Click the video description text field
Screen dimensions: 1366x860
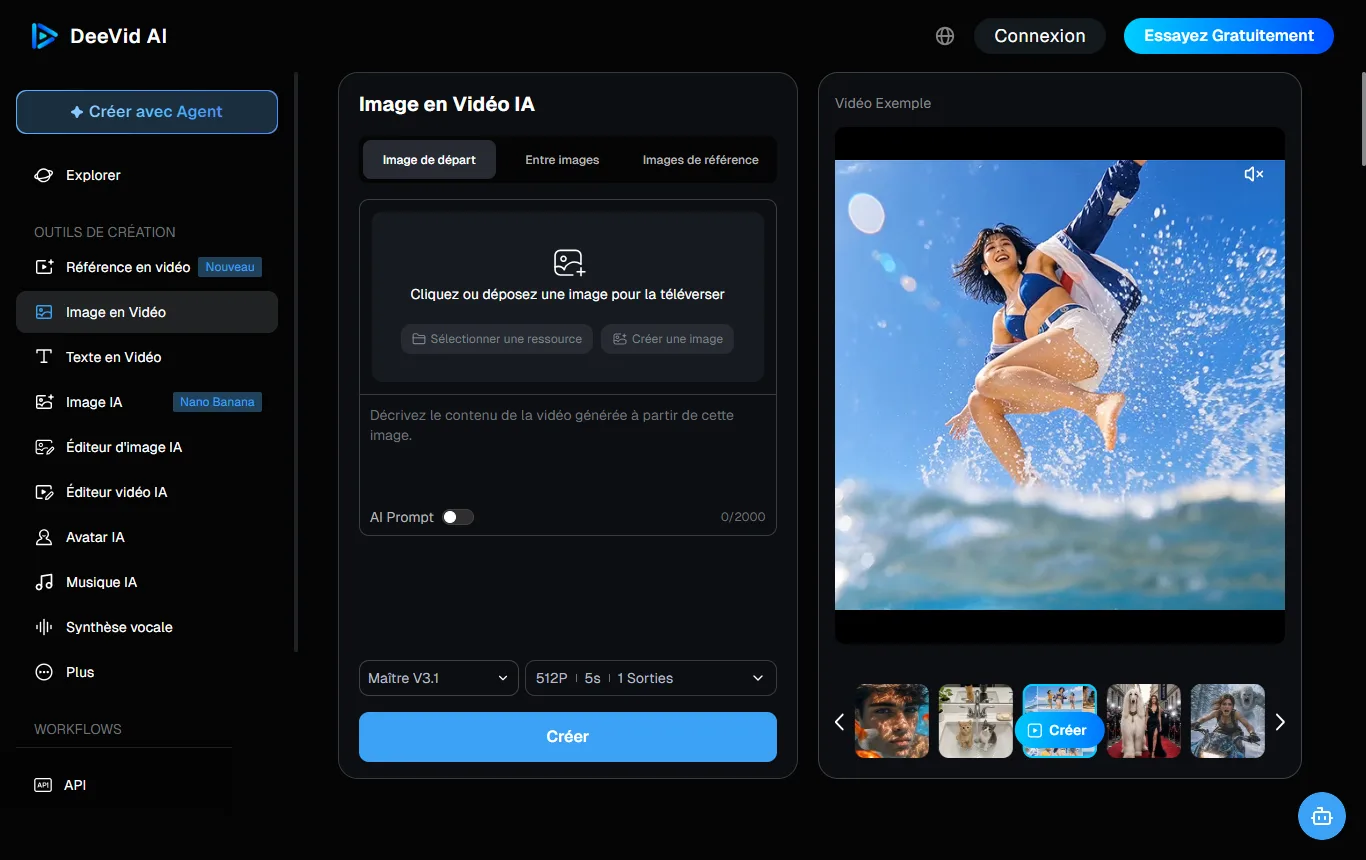(x=568, y=450)
